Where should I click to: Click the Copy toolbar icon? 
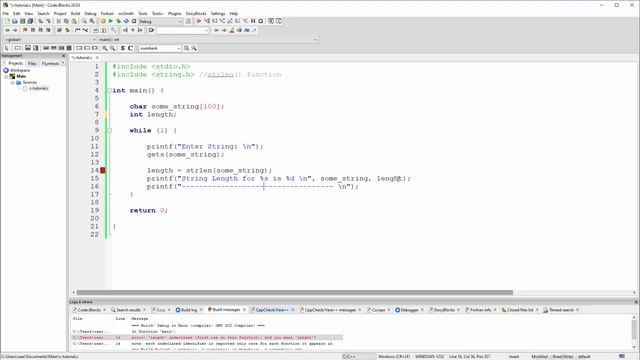(x=66, y=21)
